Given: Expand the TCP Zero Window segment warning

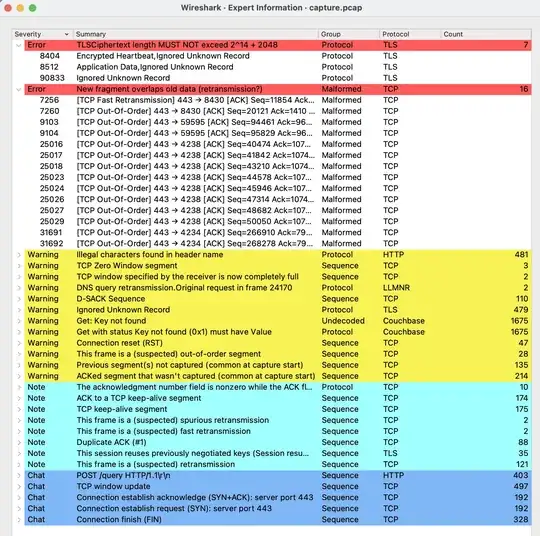Looking at the screenshot, I should coord(19,266).
